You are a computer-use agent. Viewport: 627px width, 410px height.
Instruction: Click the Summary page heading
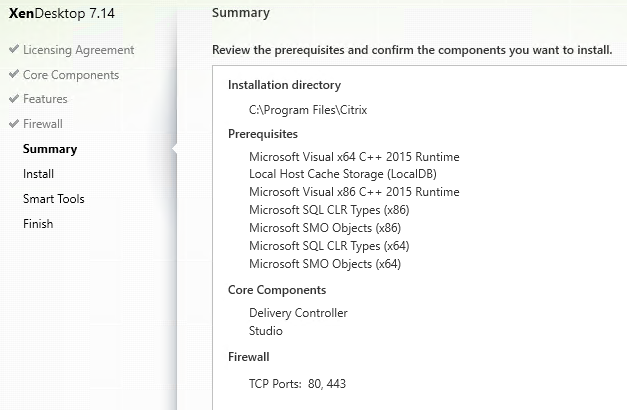(241, 13)
